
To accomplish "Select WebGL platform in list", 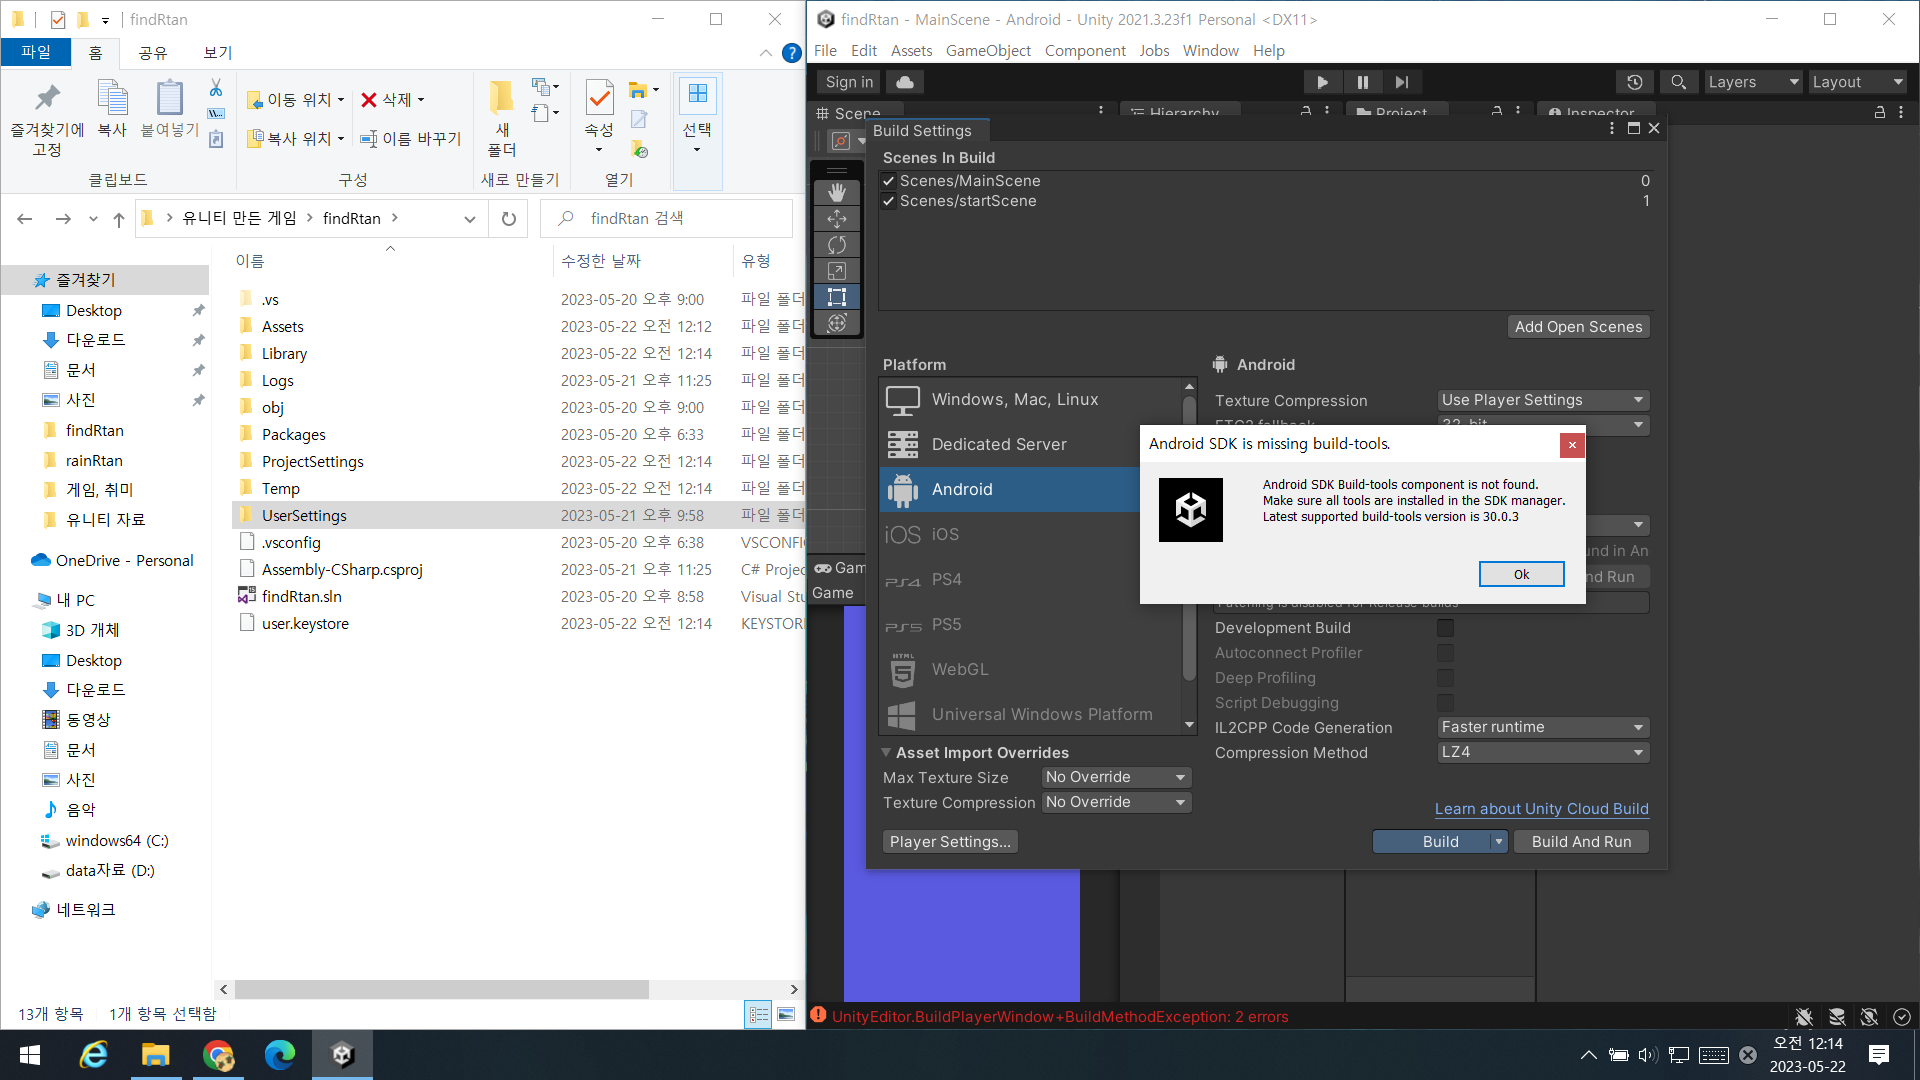I will click(1030, 670).
